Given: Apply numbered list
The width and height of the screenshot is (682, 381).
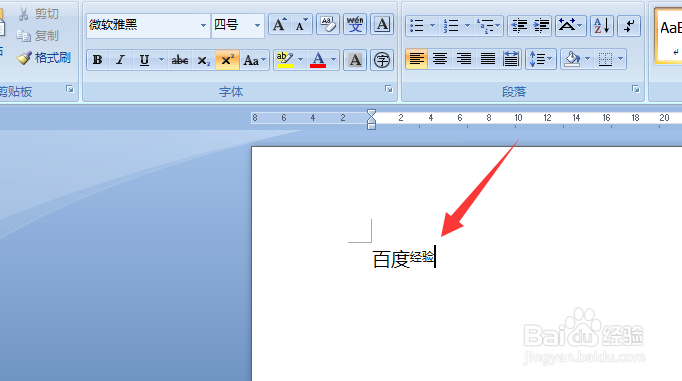Looking at the screenshot, I should point(451,26).
